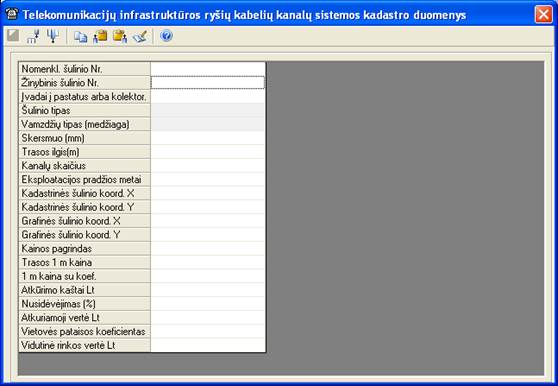Viewport: 558px width, 386px height.
Task: Open Vamzdžių tipas (medžiaga) value cell
Action: [x=207, y=124]
